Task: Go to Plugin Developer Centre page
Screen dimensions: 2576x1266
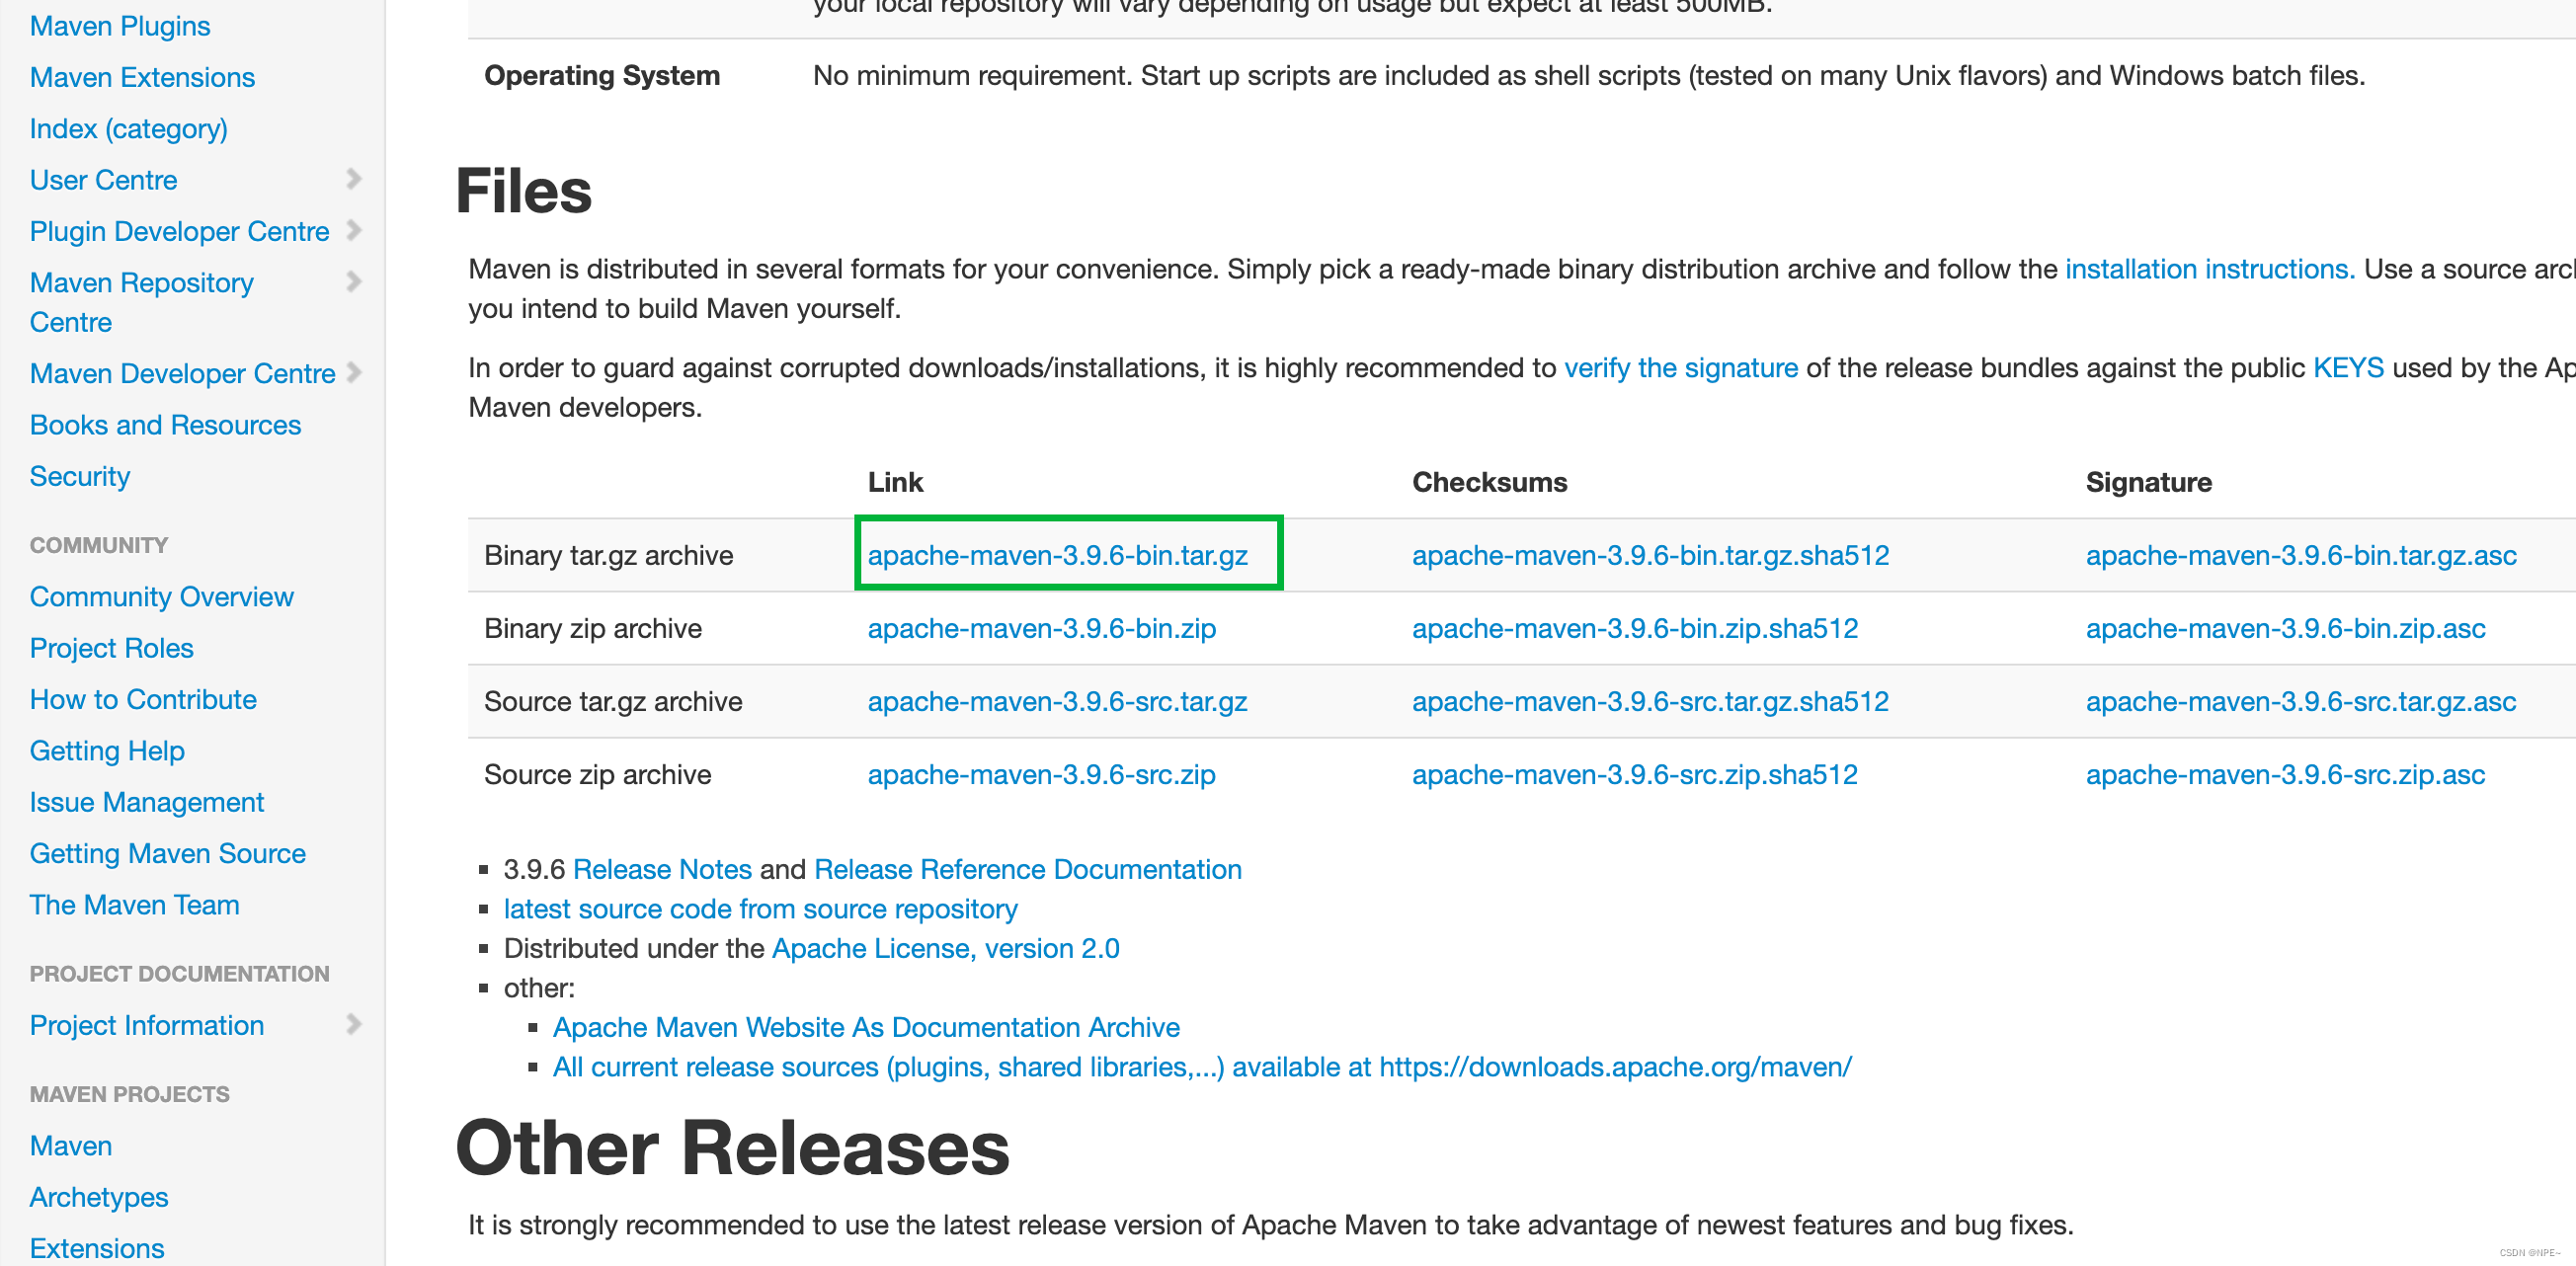Action: tap(179, 231)
